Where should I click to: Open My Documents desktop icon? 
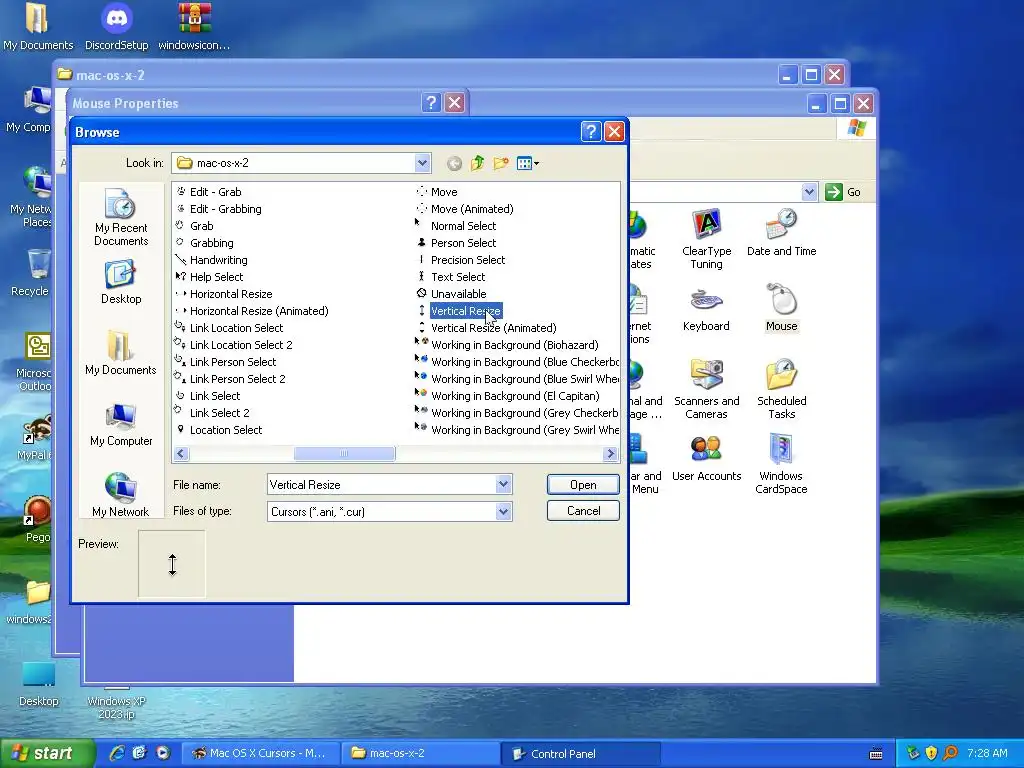coord(38,27)
